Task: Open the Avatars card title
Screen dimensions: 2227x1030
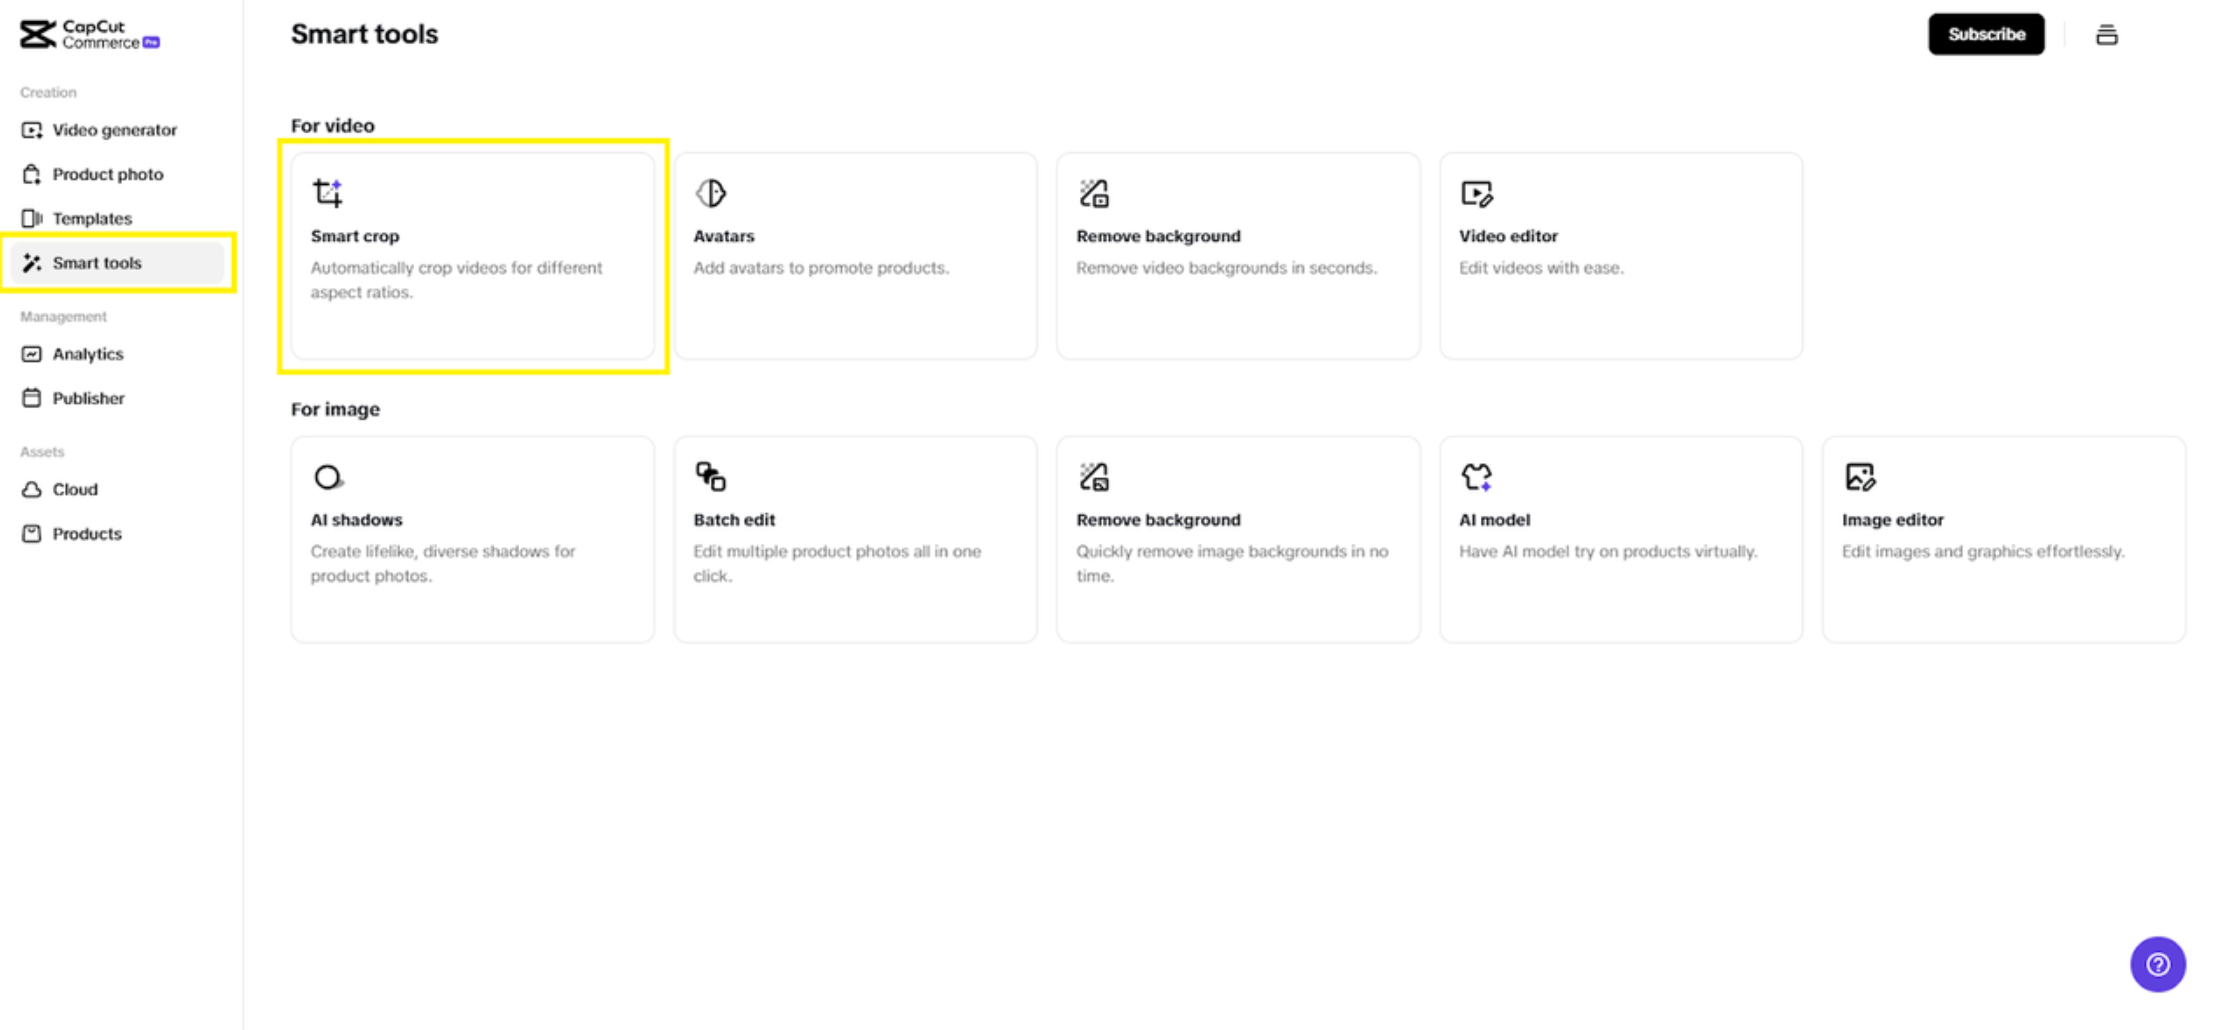Action: tap(724, 236)
